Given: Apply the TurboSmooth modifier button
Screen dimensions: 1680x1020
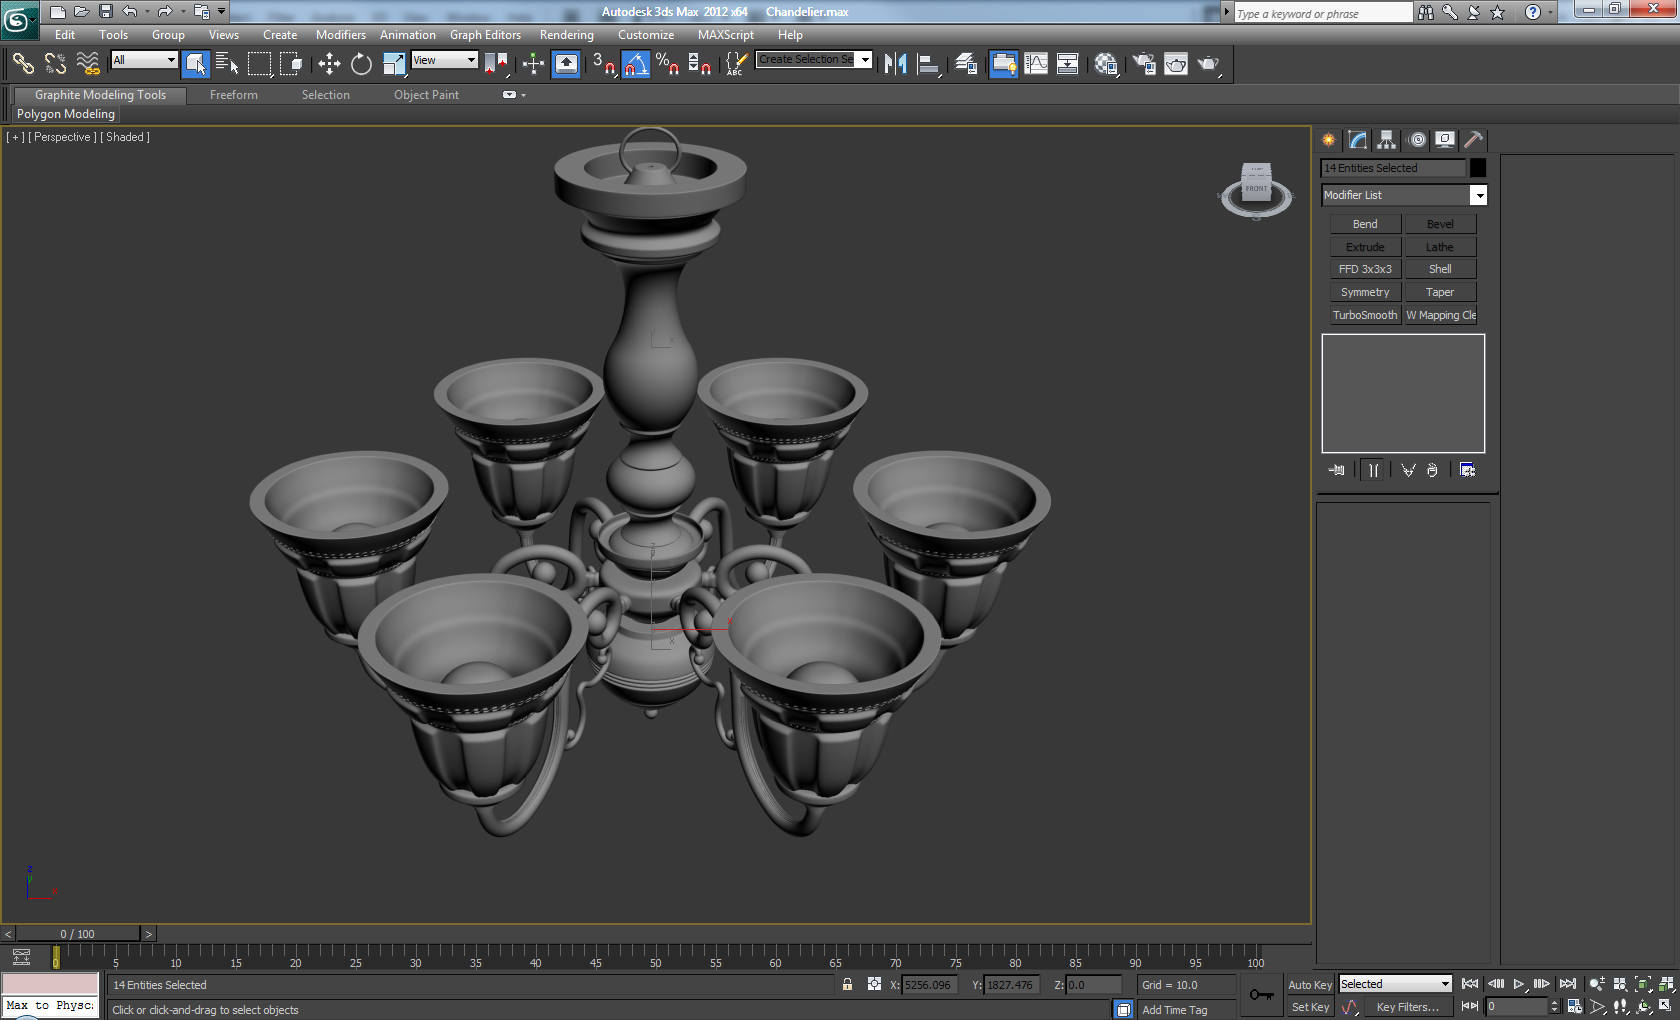Looking at the screenshot, I should 1364,315.
